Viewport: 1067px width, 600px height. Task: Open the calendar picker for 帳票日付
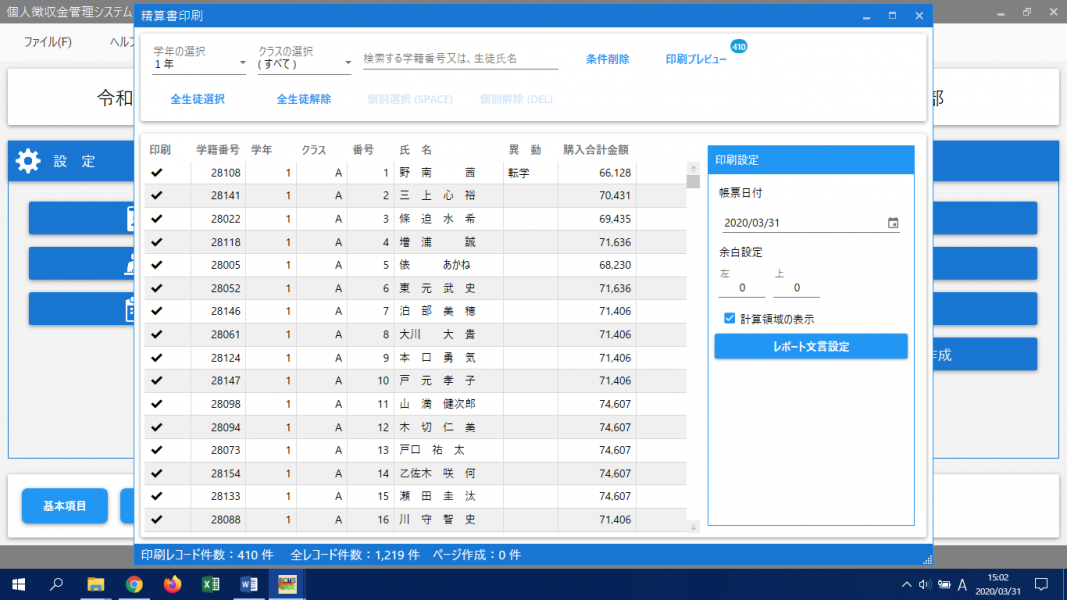click(893, 223)
